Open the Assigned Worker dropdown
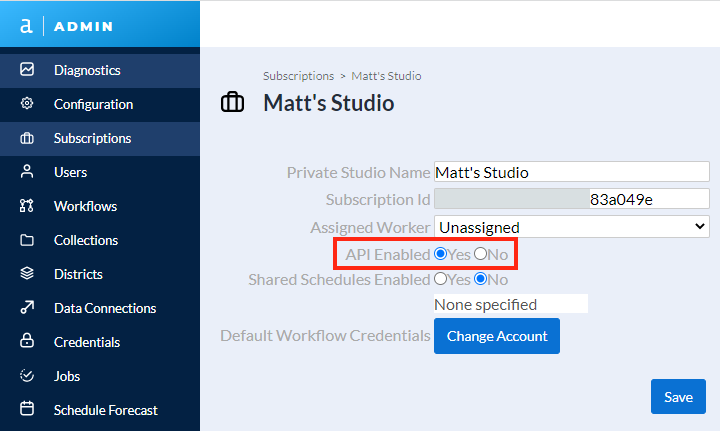 (x=571, y=227)
